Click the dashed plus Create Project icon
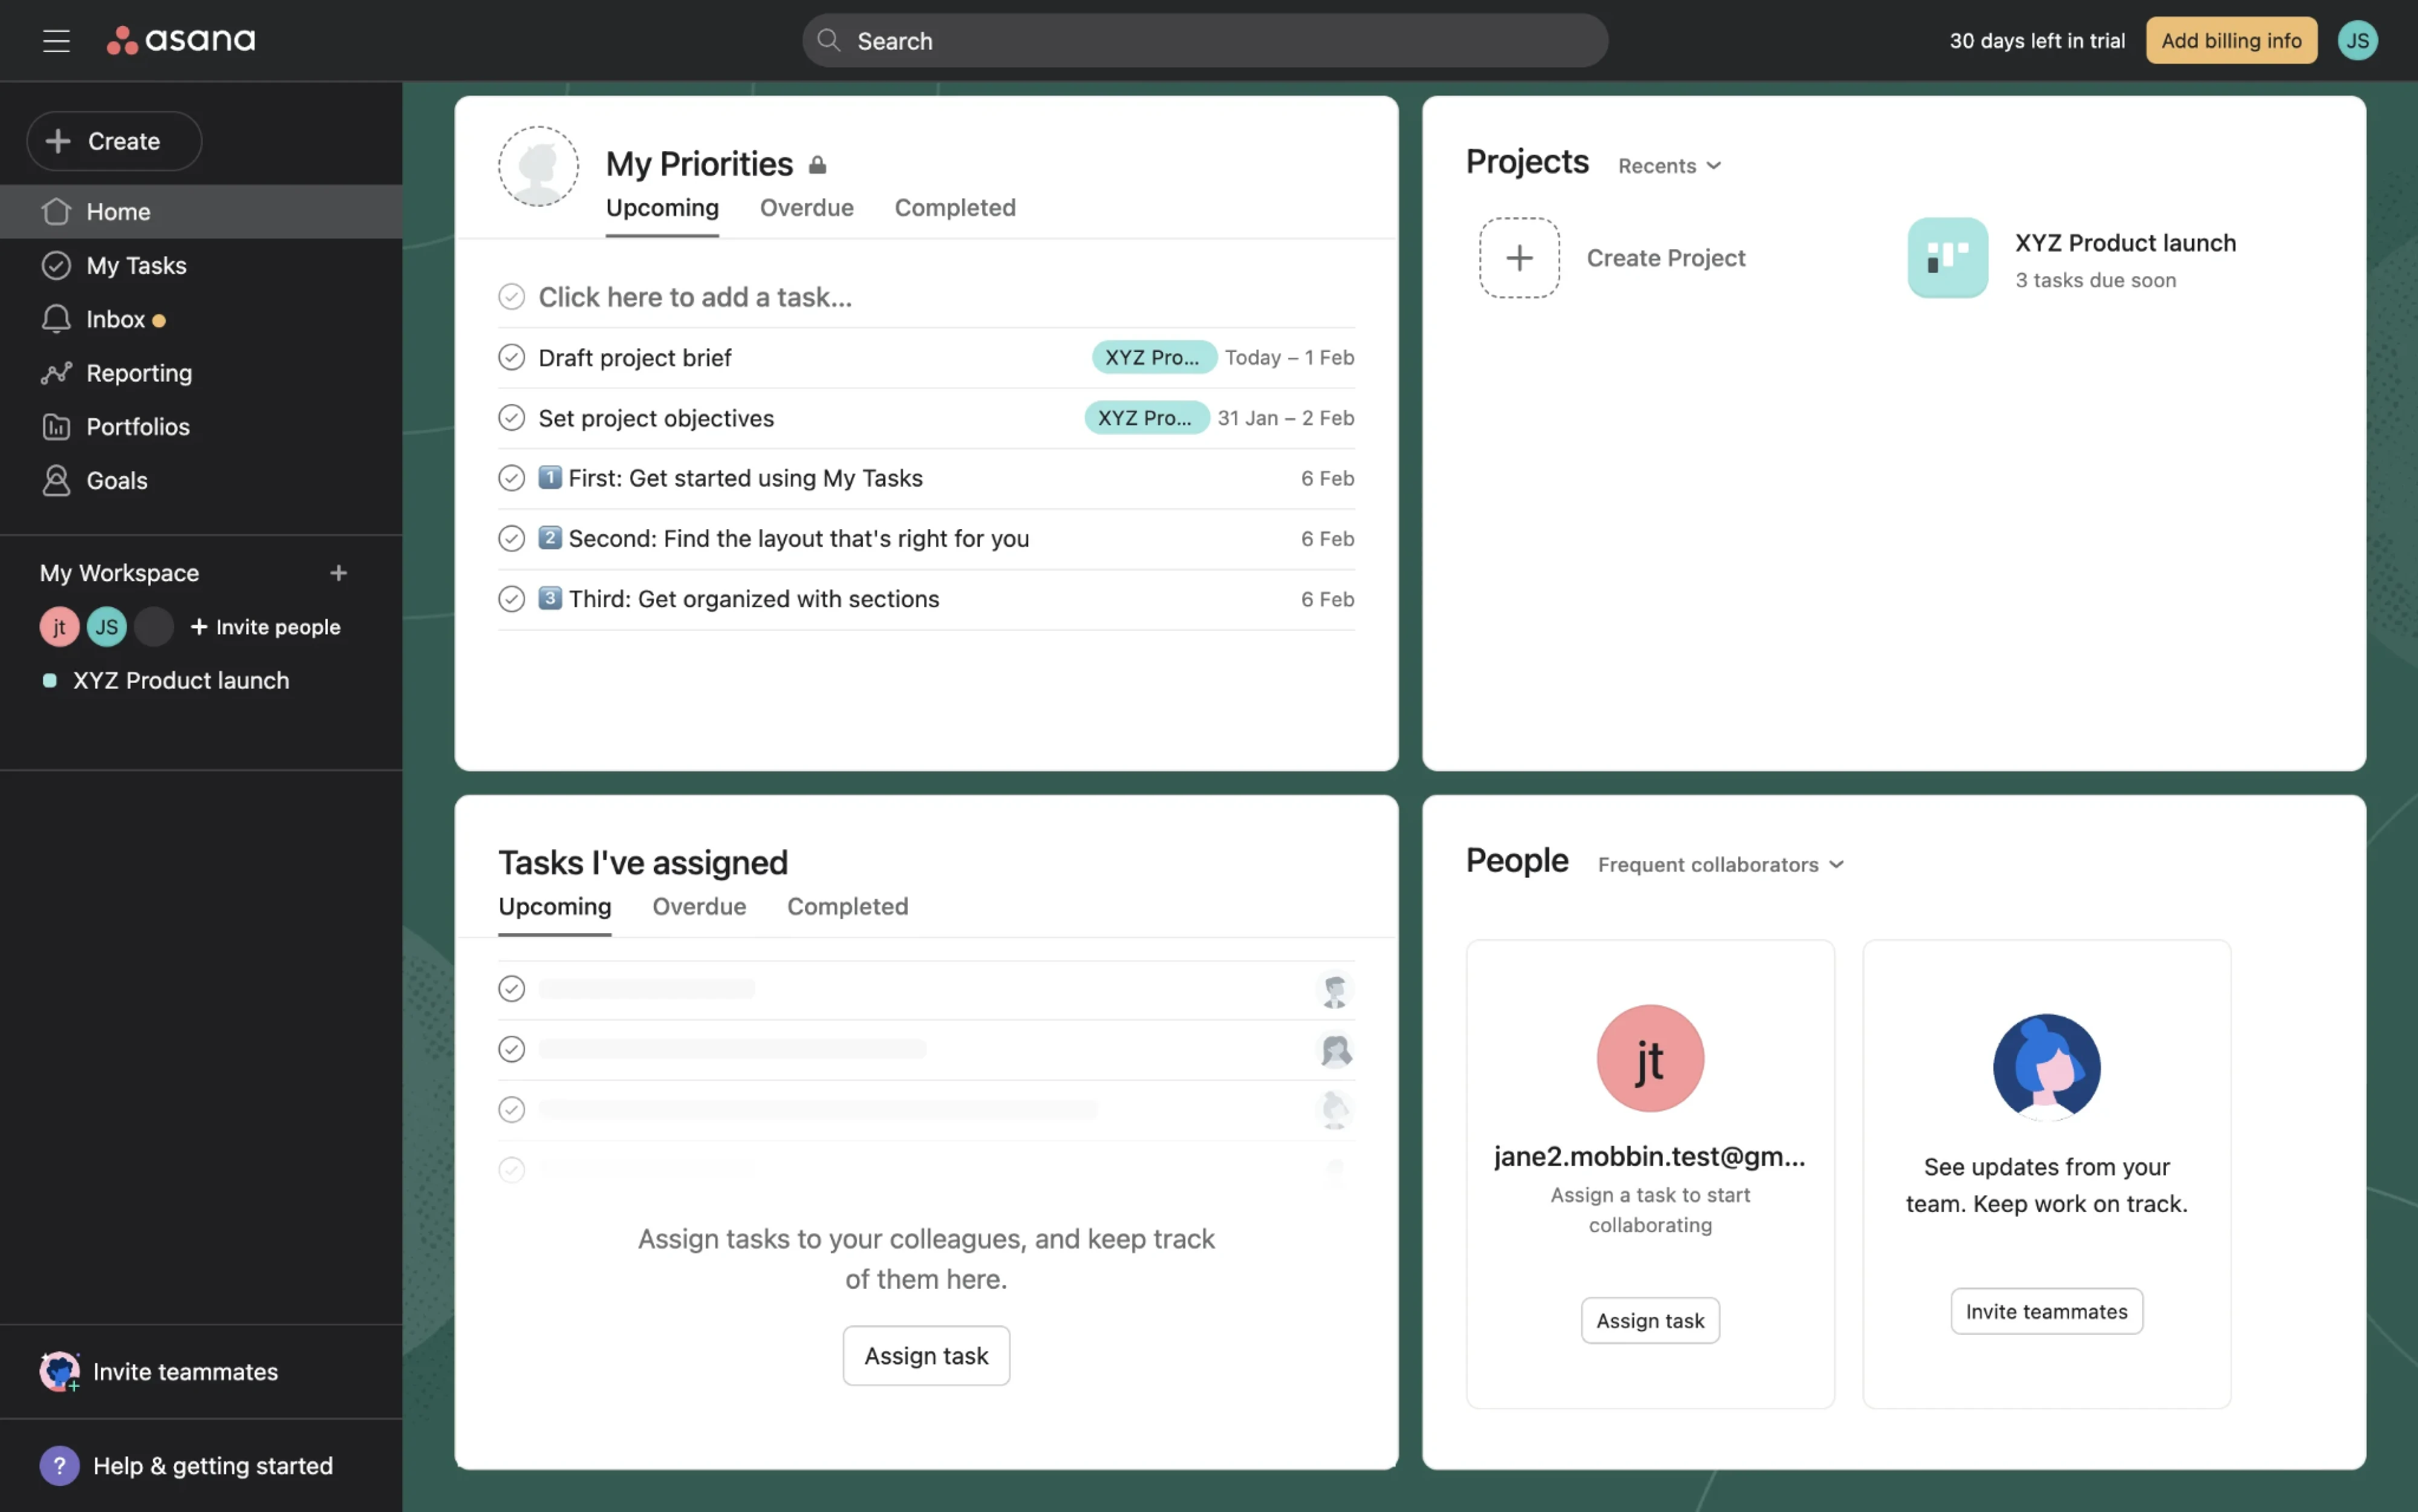Viewport: 2418px width, 1512px height. coord(1519,258)
